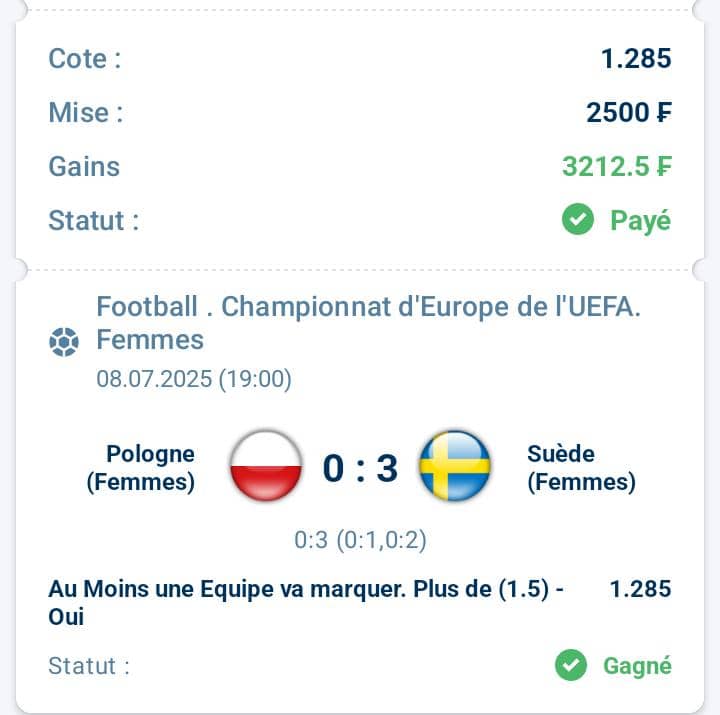Click the Mise label
The image size is (720, 715).
click(x=86, y=113)
